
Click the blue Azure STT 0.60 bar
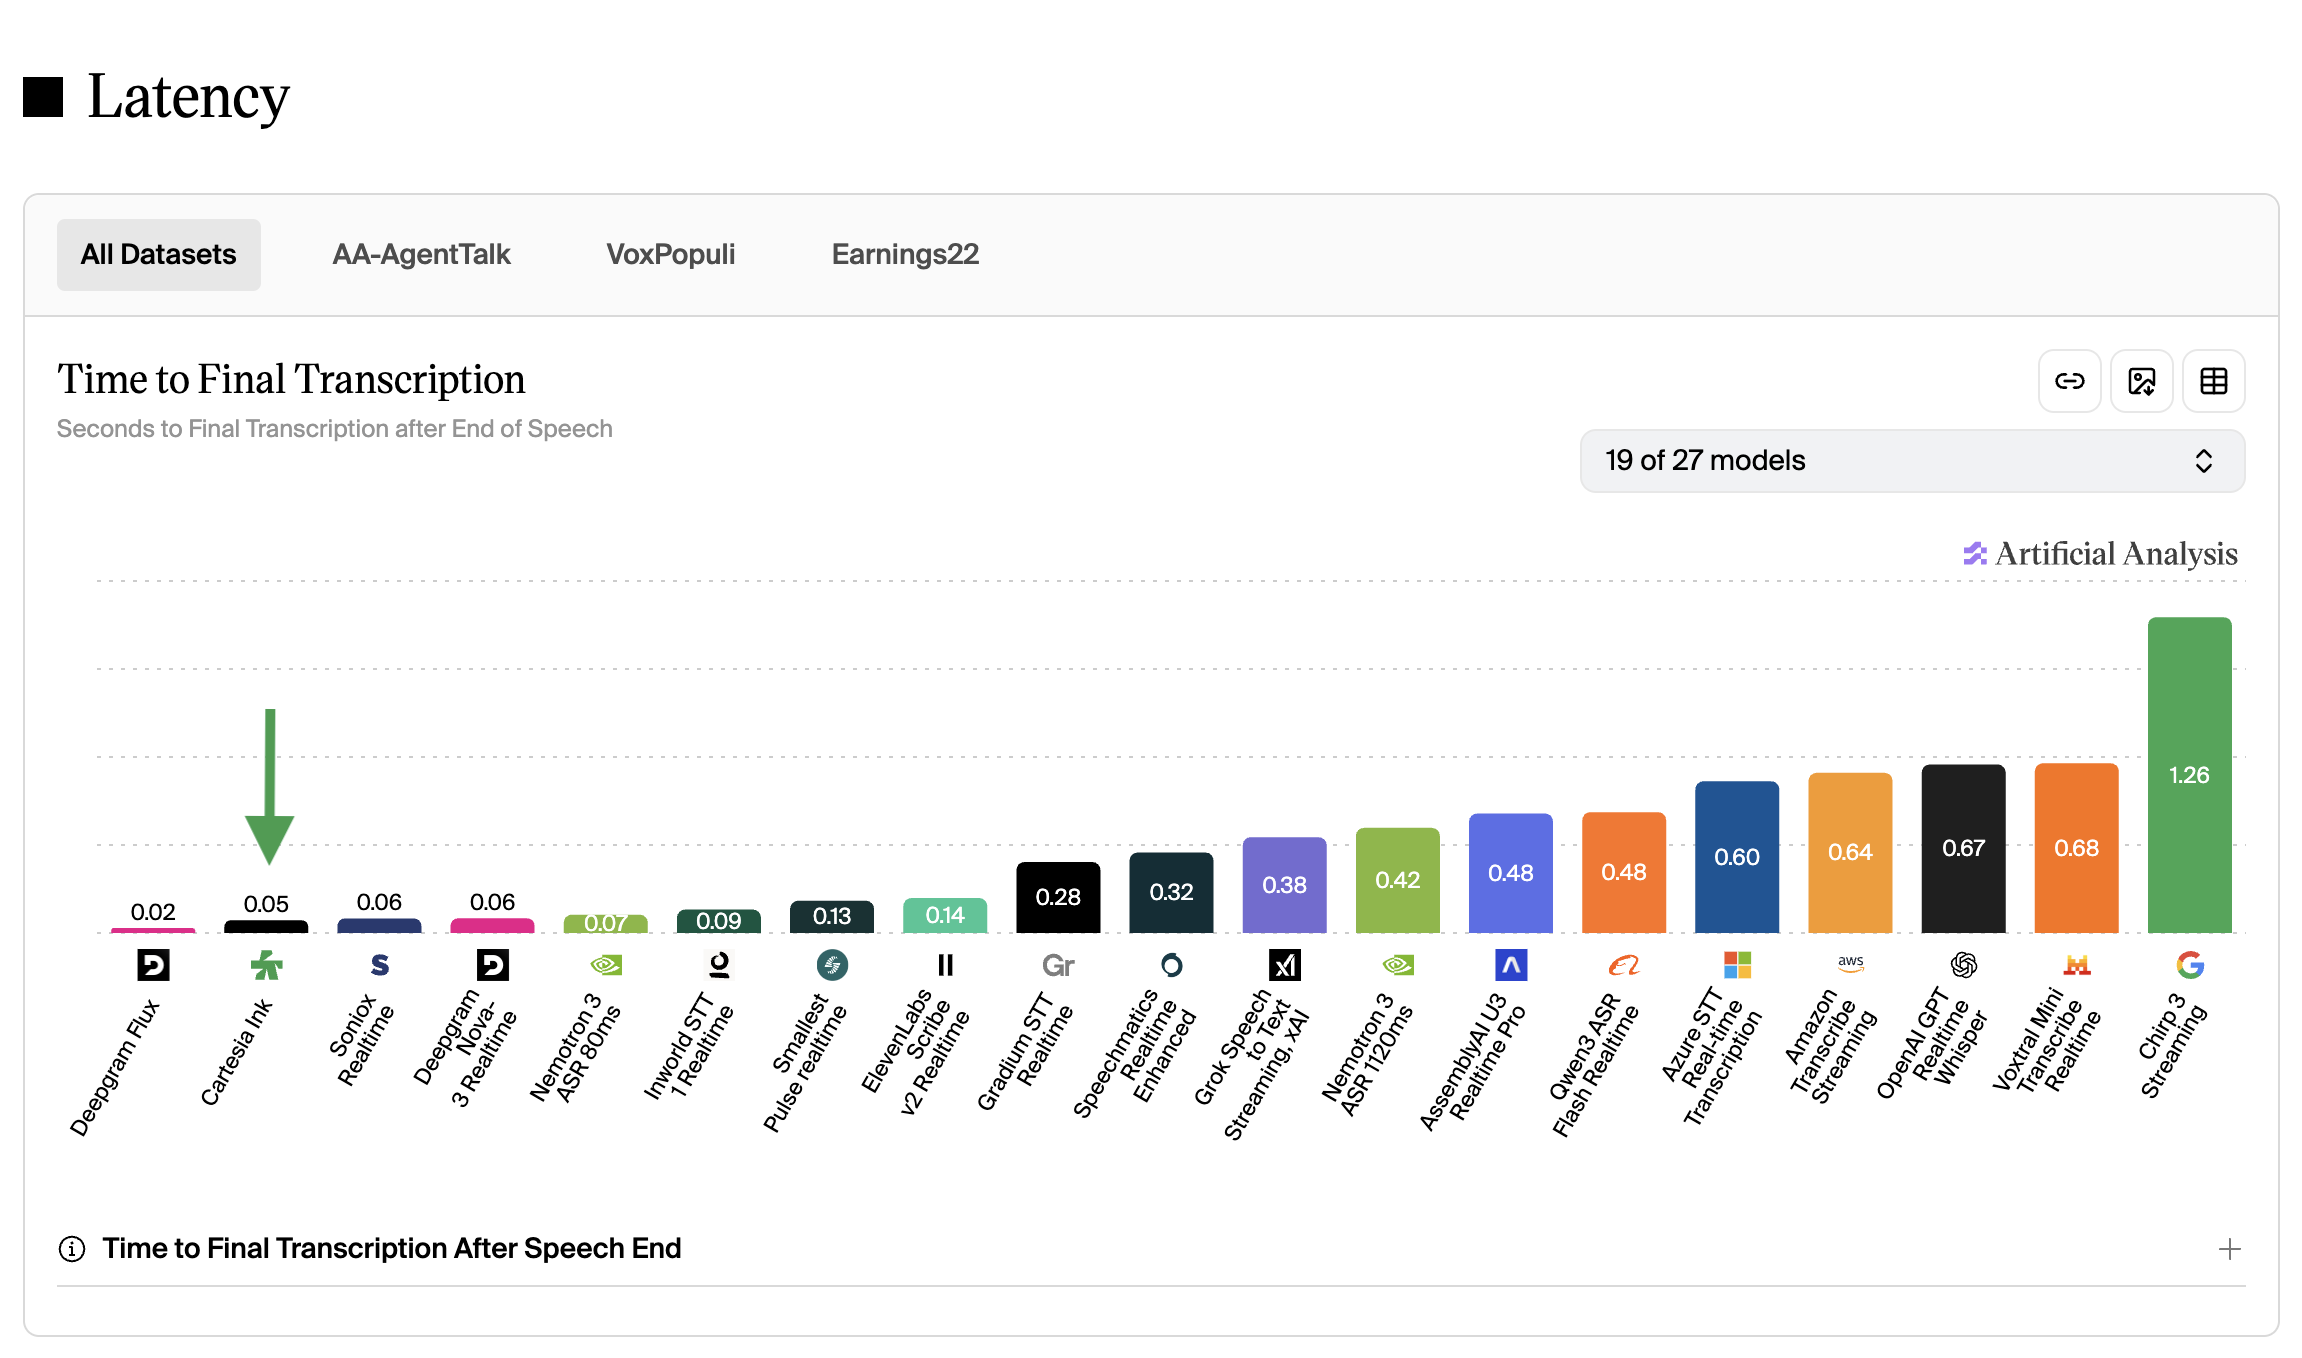pyautogui.click(x=1737, y=857)
